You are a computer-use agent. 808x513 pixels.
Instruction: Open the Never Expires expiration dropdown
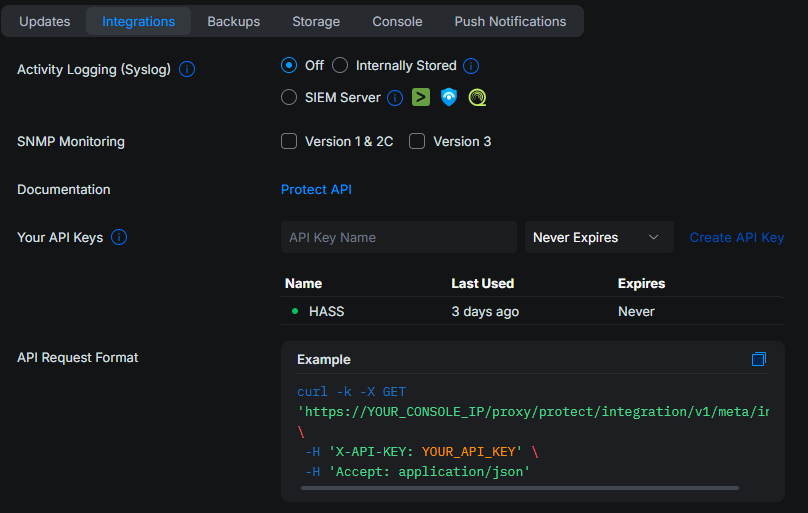pos(598,238)
